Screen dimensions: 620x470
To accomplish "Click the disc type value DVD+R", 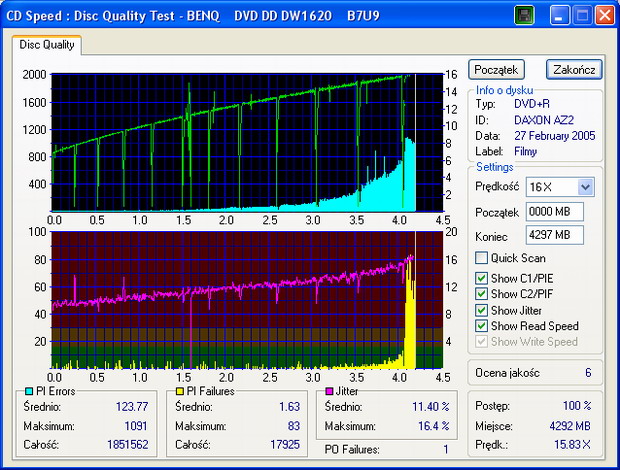I will (x=532, y=104).
